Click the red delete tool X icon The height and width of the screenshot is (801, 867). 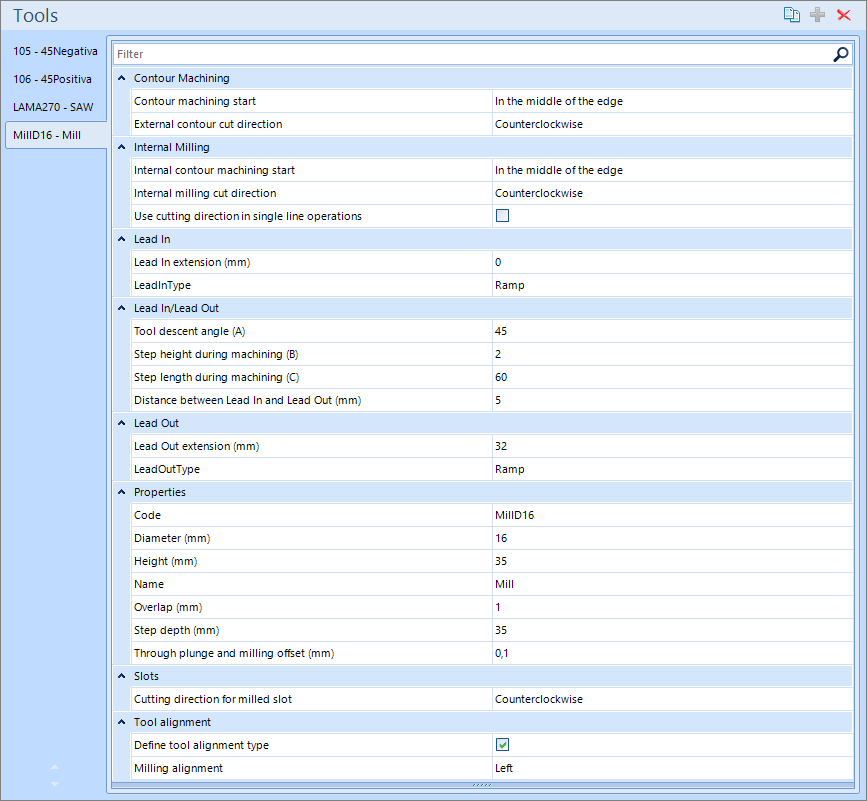[843, 15]
